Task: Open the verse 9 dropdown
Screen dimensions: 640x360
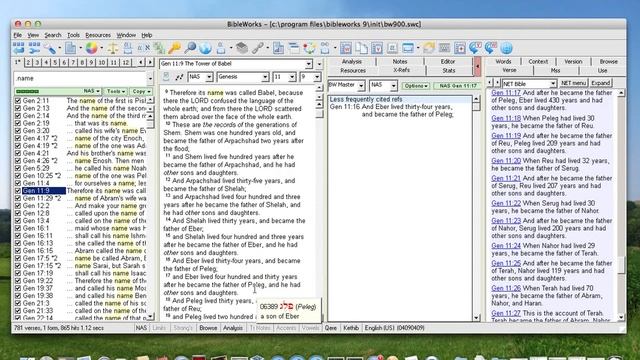Action: (317, 77)
